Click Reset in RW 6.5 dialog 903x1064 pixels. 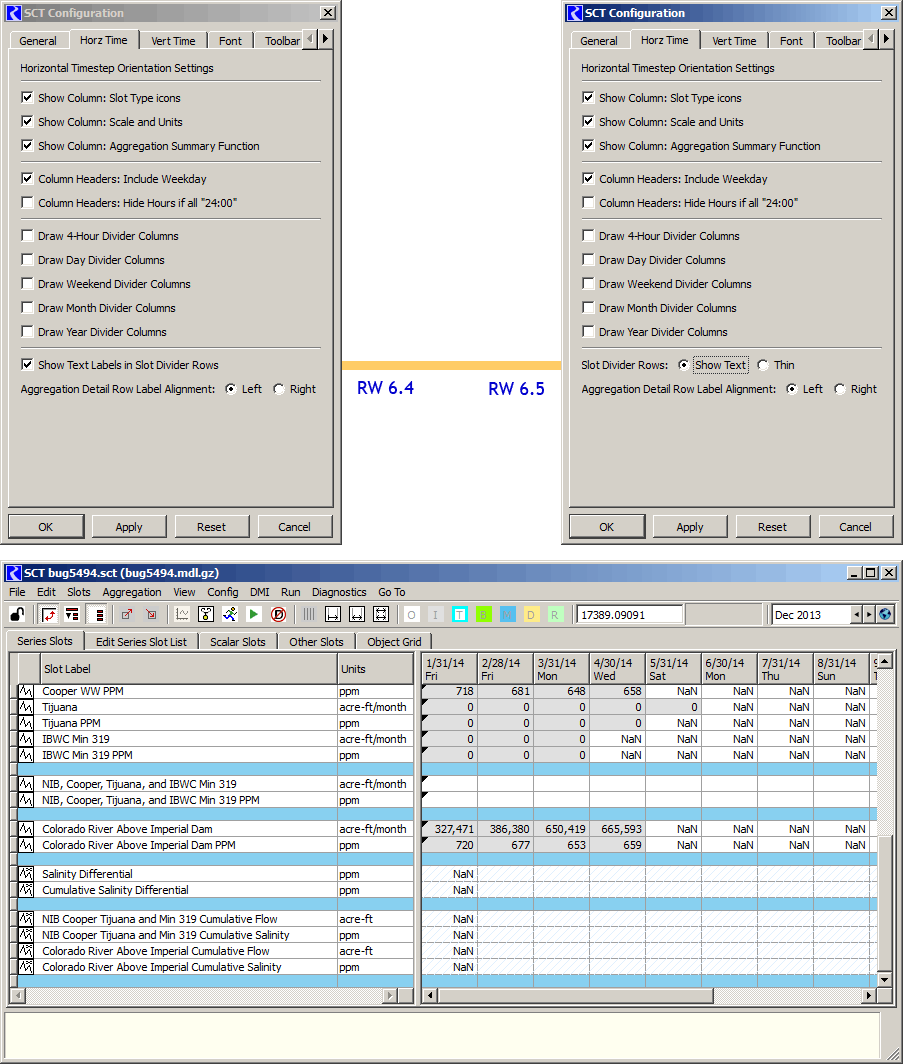772,527
